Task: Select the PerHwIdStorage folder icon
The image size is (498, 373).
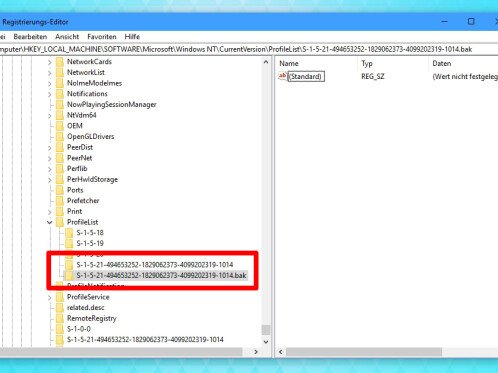Action: [60, 179]
